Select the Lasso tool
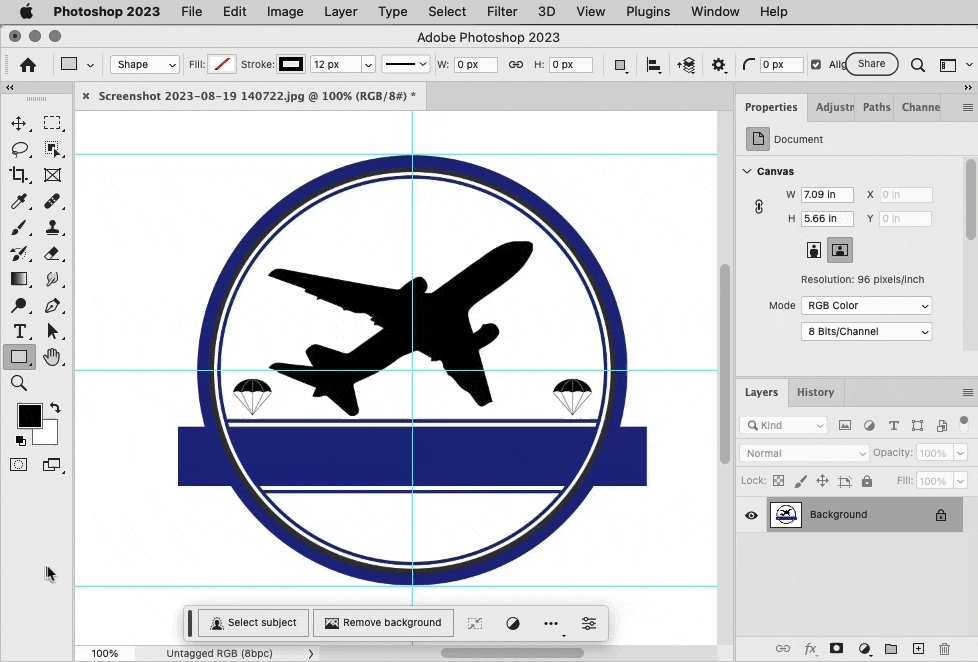Viewport: 978px width, 662px height. pos(19,149)
